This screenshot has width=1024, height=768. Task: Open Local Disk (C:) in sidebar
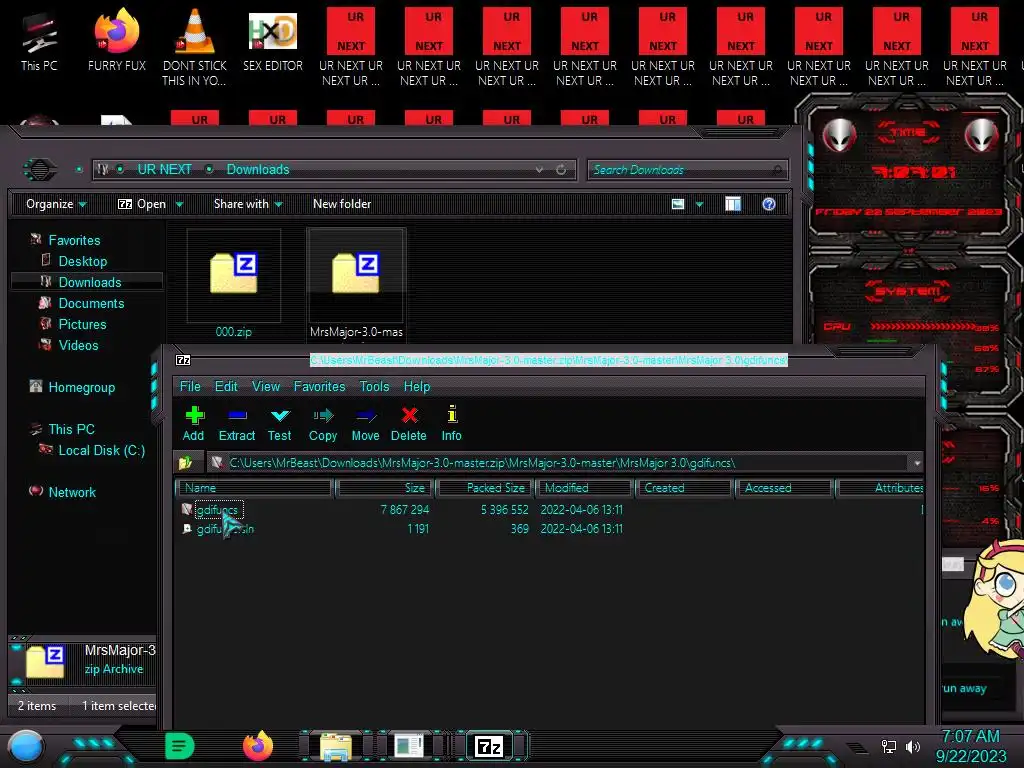tap(102, 450)
